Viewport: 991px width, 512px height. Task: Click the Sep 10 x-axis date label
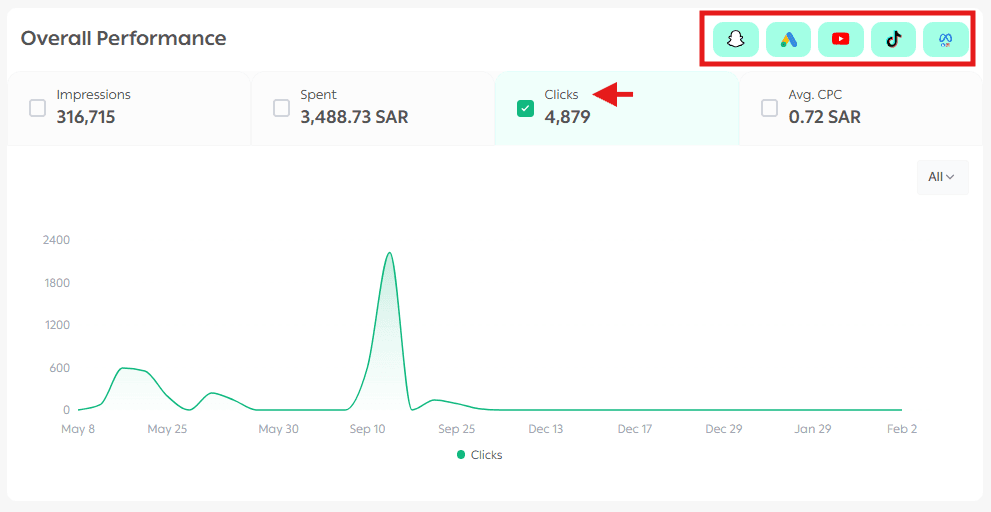click(x=367, y=429)
